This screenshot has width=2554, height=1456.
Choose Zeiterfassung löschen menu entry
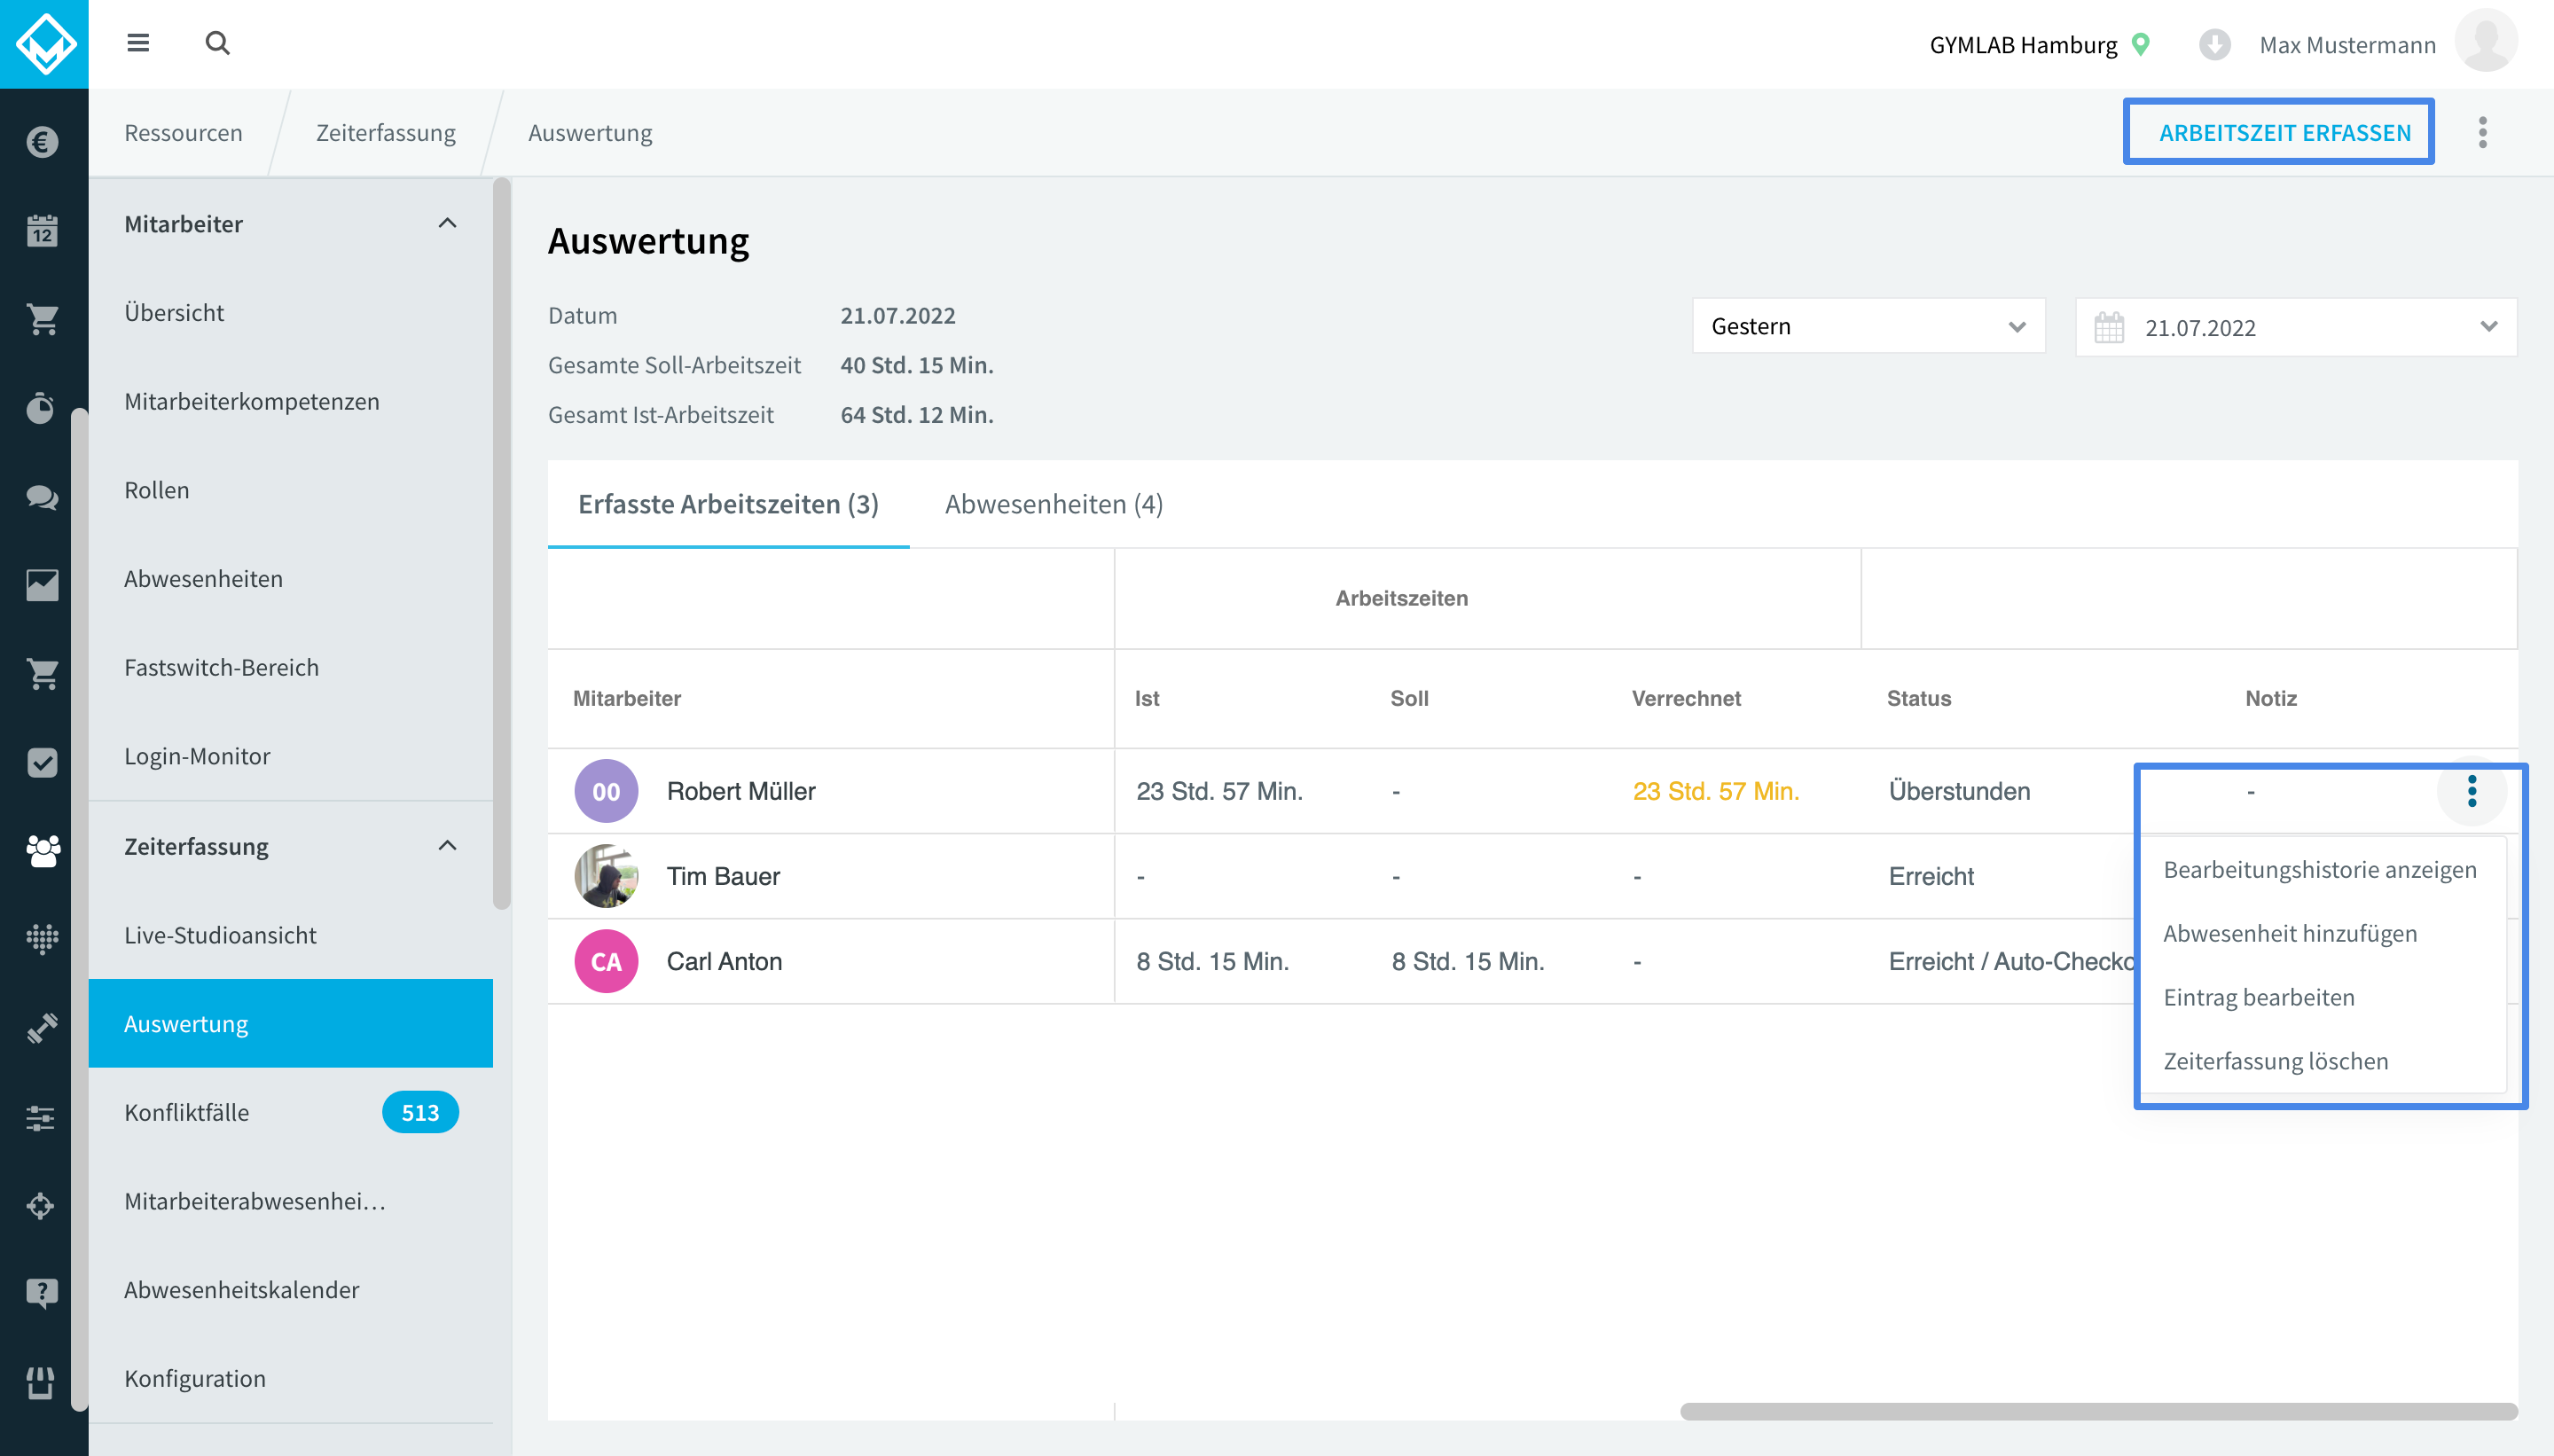2275,1060
